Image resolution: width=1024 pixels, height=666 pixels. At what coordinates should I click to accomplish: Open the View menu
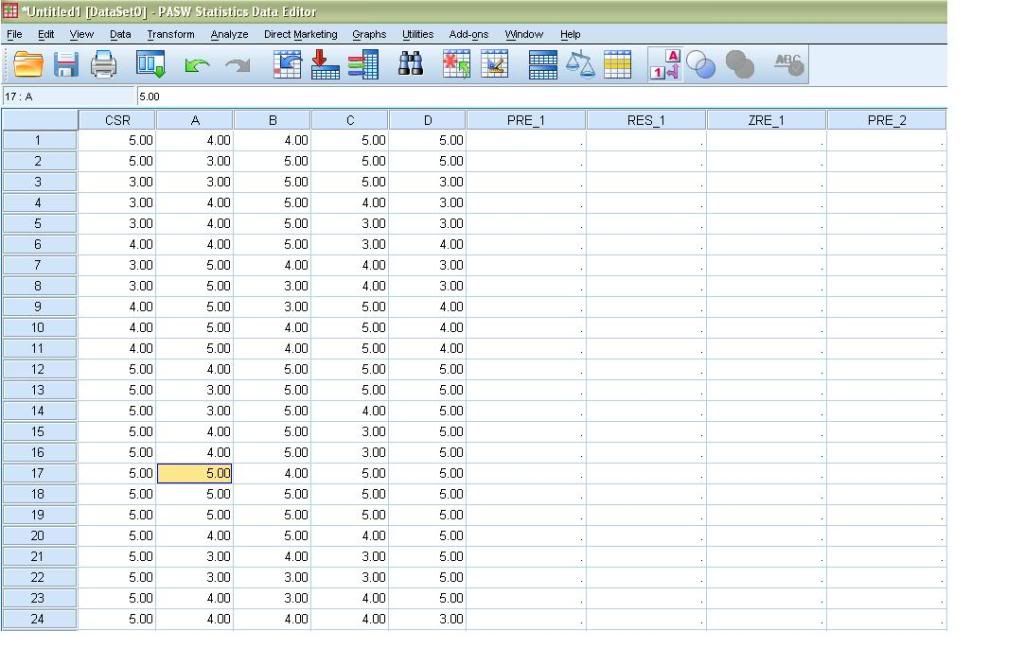[82, 35]
